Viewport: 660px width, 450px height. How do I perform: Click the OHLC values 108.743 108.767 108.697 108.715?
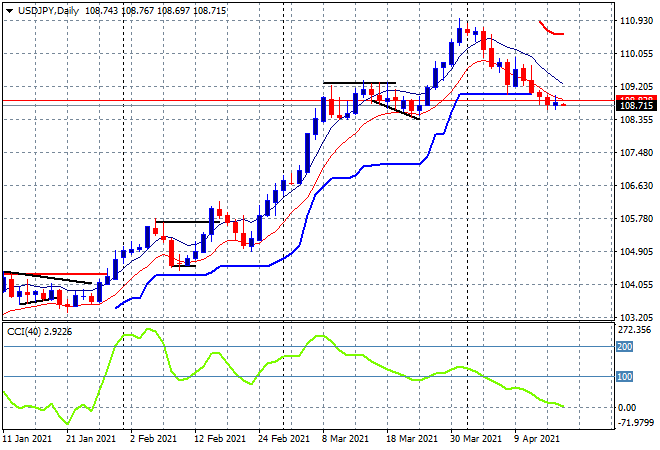click(x=156, y=11)
